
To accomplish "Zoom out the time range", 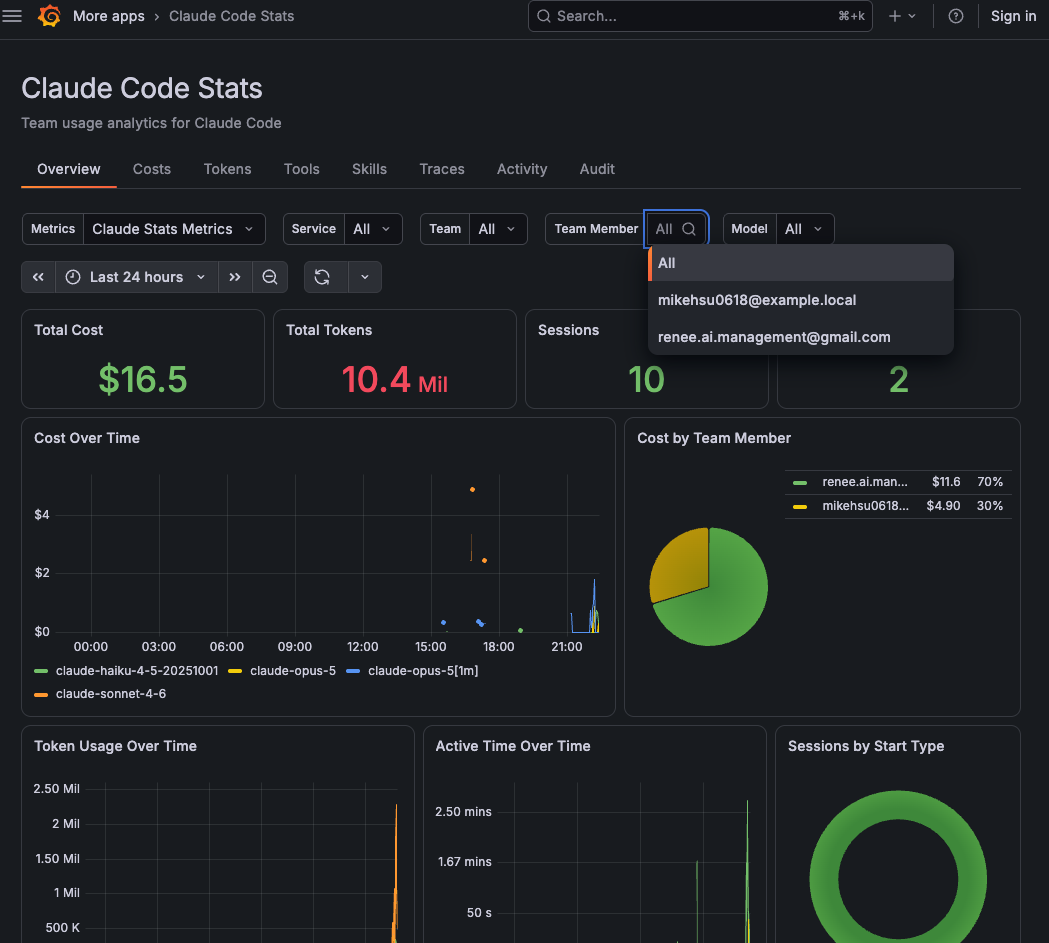I will 270,277.
